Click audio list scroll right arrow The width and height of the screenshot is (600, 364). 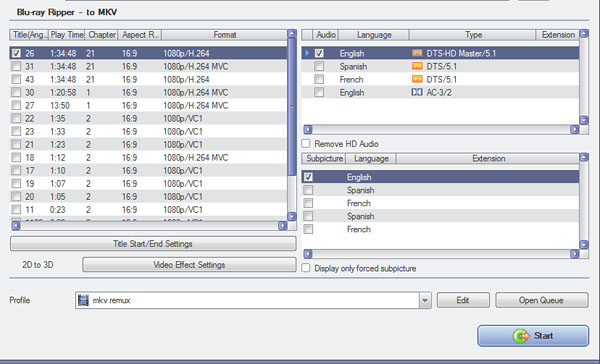[574, 129]
